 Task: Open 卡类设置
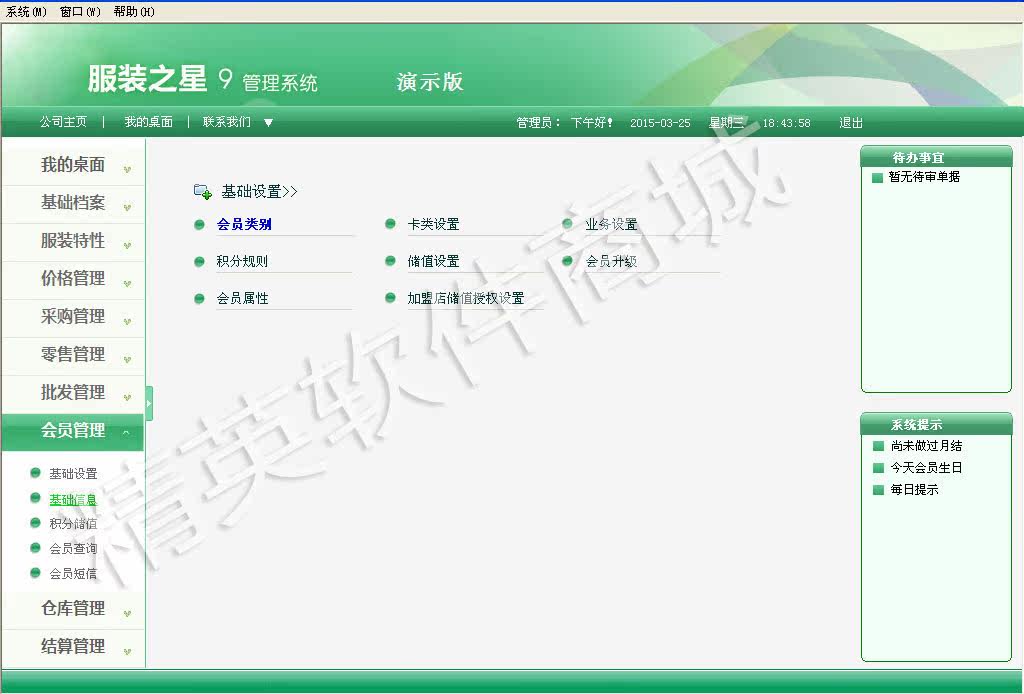tap(434, 225)
